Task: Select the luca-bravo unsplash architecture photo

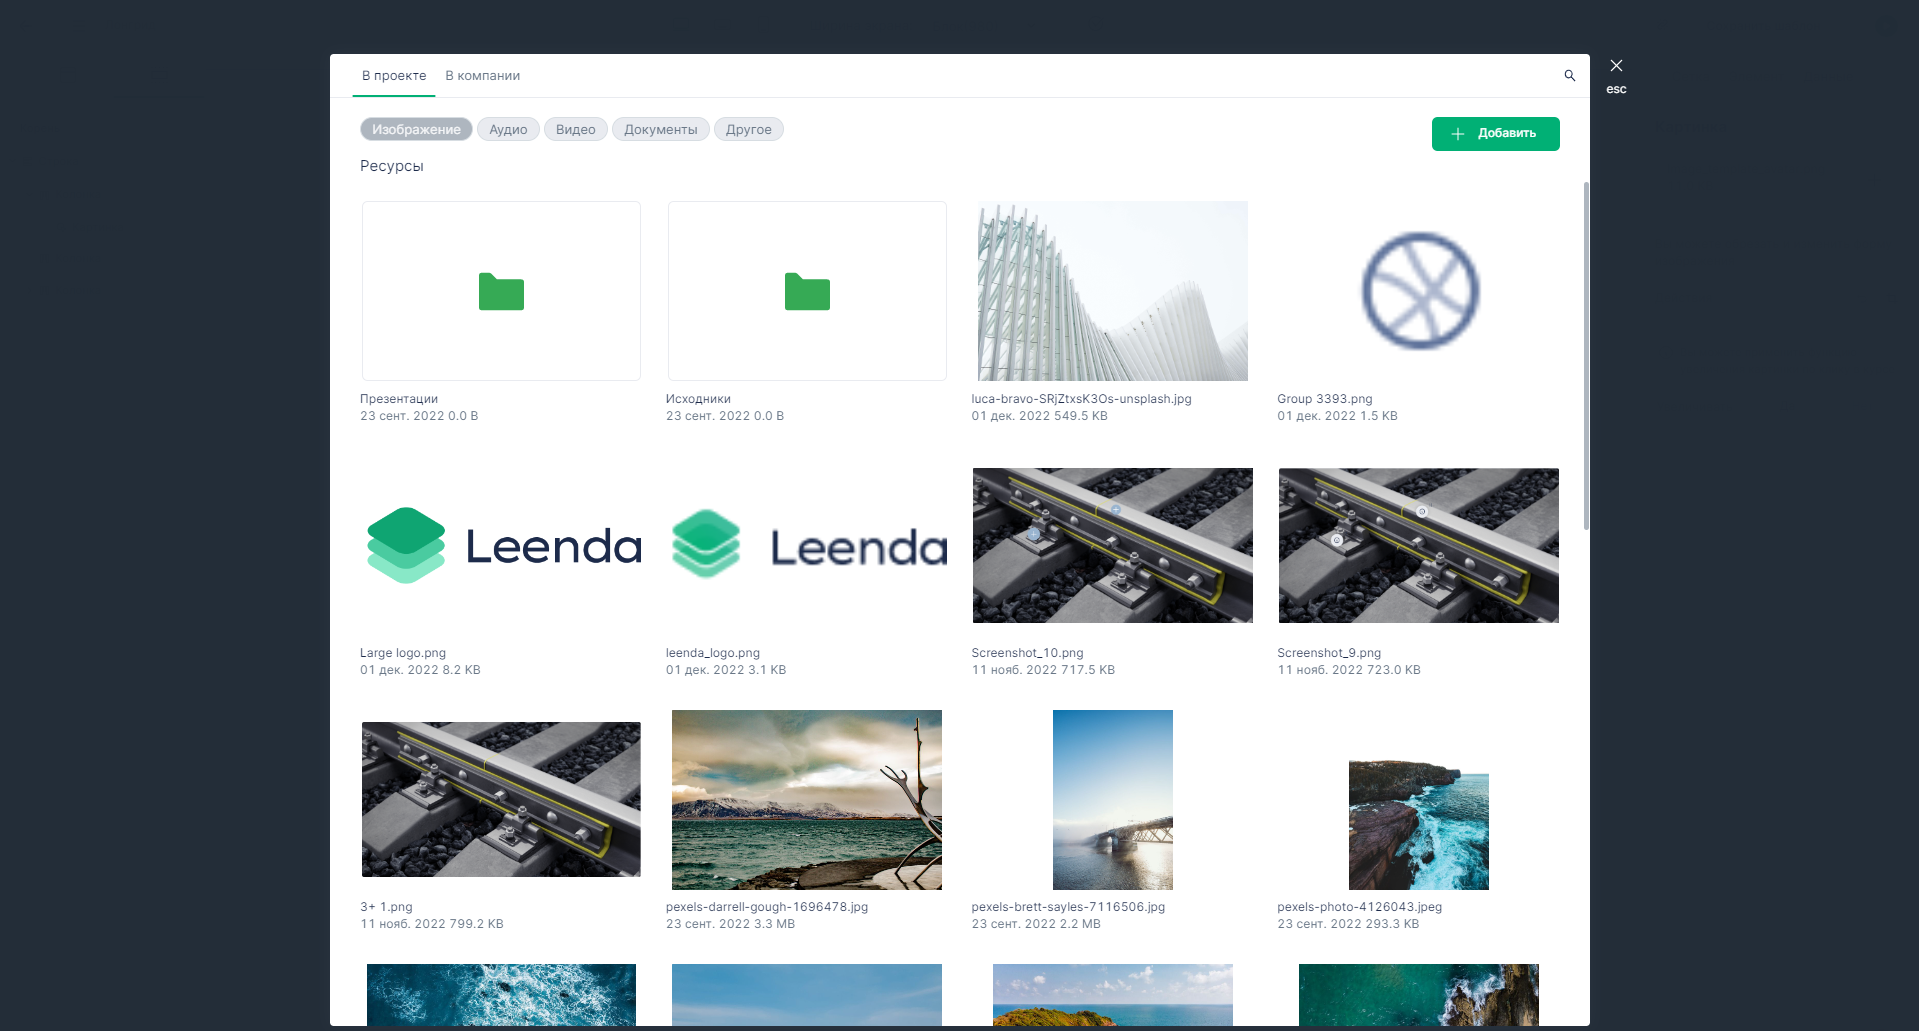Action: pyautogui.click(x=1112, y=291)
